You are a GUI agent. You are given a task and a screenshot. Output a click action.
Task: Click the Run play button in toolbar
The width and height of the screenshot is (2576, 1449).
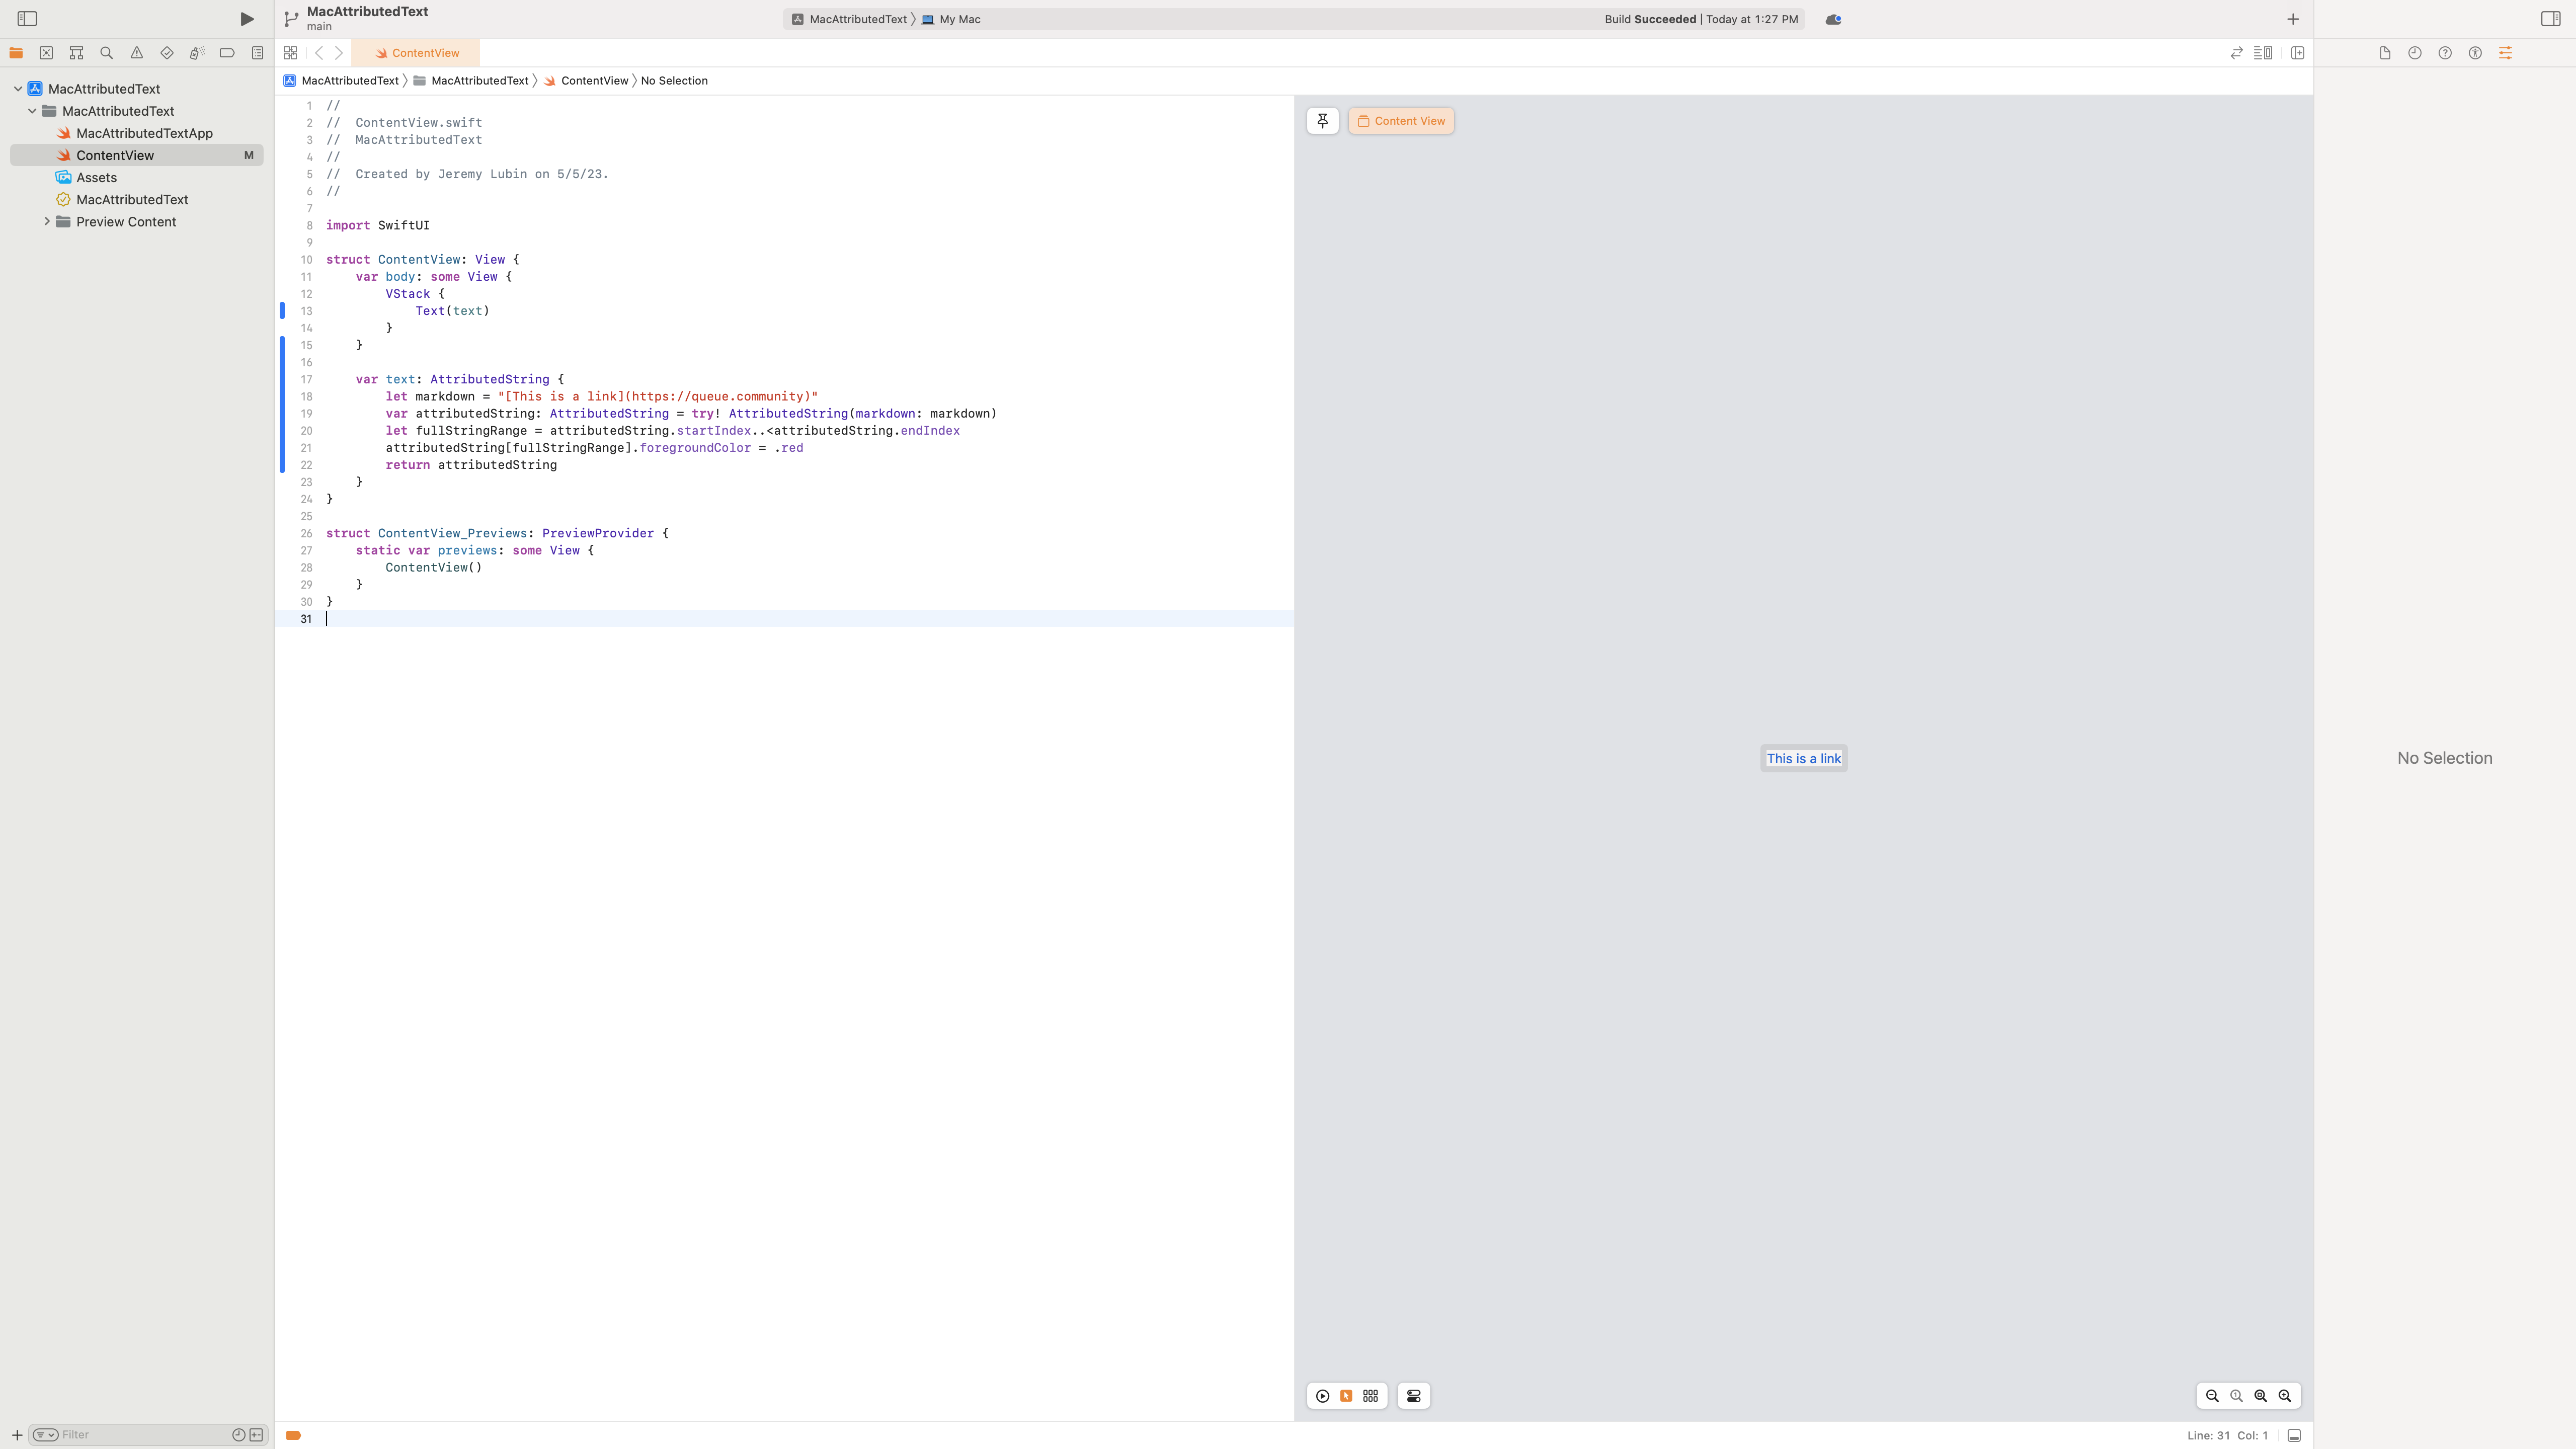246,19
